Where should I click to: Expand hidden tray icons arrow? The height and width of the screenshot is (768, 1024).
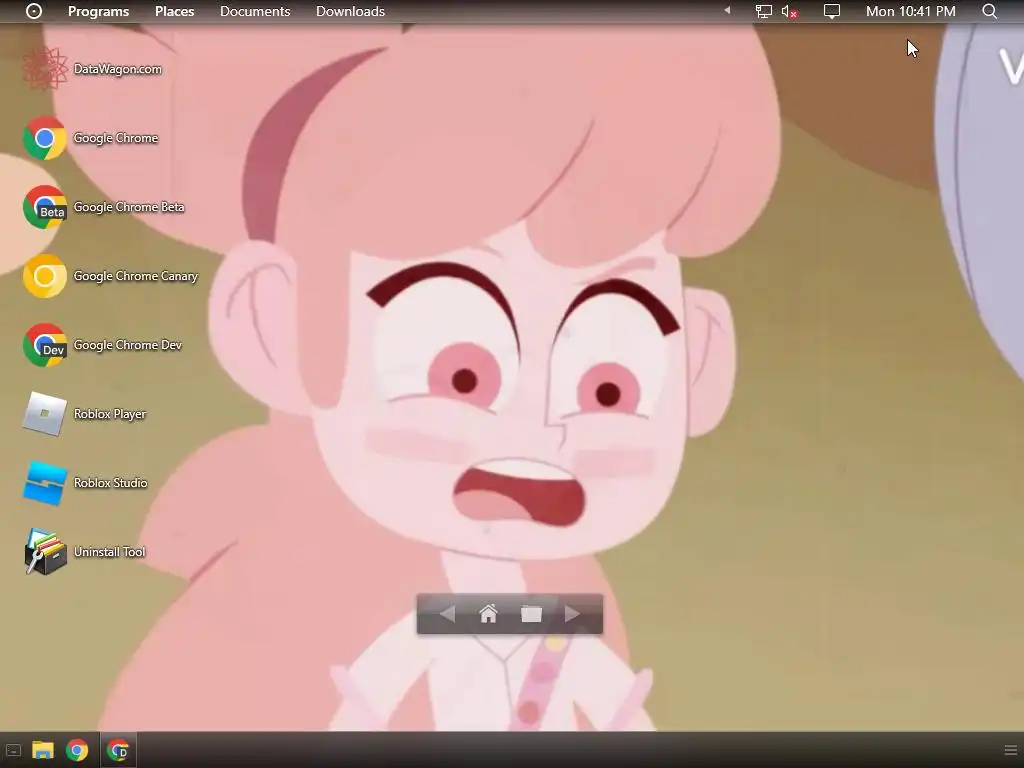click(727, 11)
